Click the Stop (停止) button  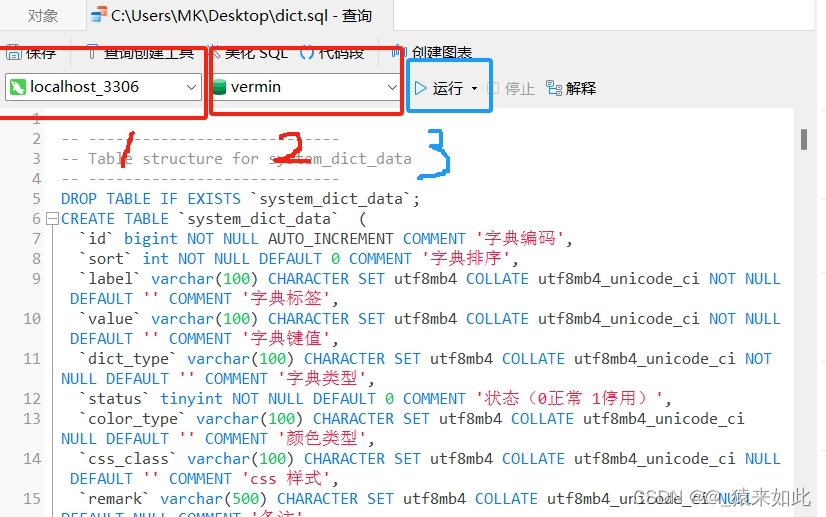pyautogui.click(x=512, y=88)
